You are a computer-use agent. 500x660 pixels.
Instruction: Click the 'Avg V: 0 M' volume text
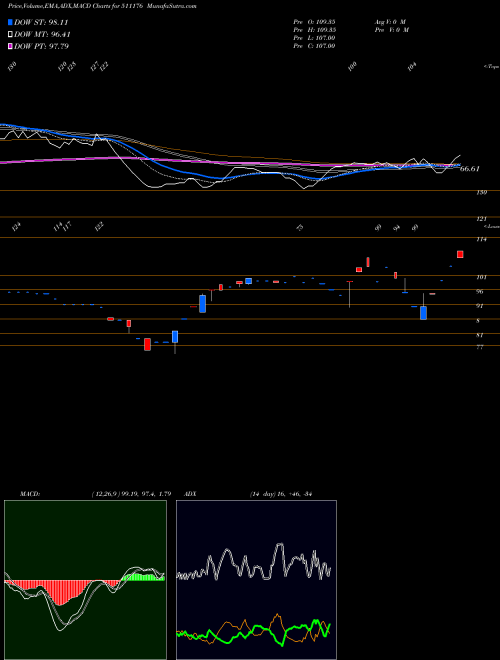(391, 21)
